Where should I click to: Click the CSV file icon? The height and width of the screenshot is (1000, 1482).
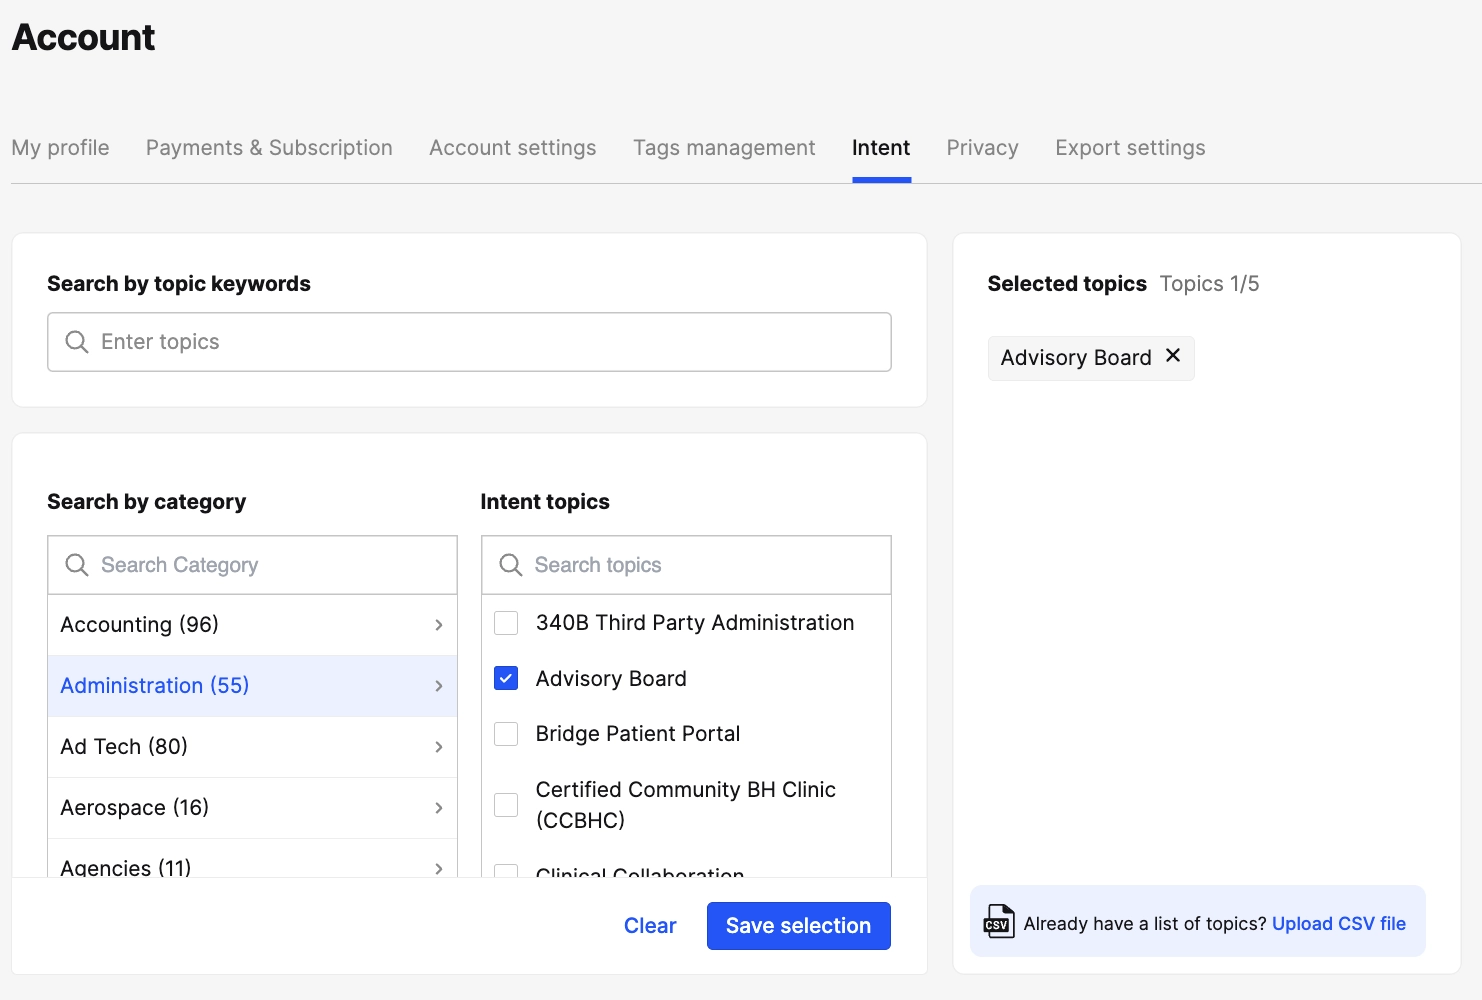[998, 922]
